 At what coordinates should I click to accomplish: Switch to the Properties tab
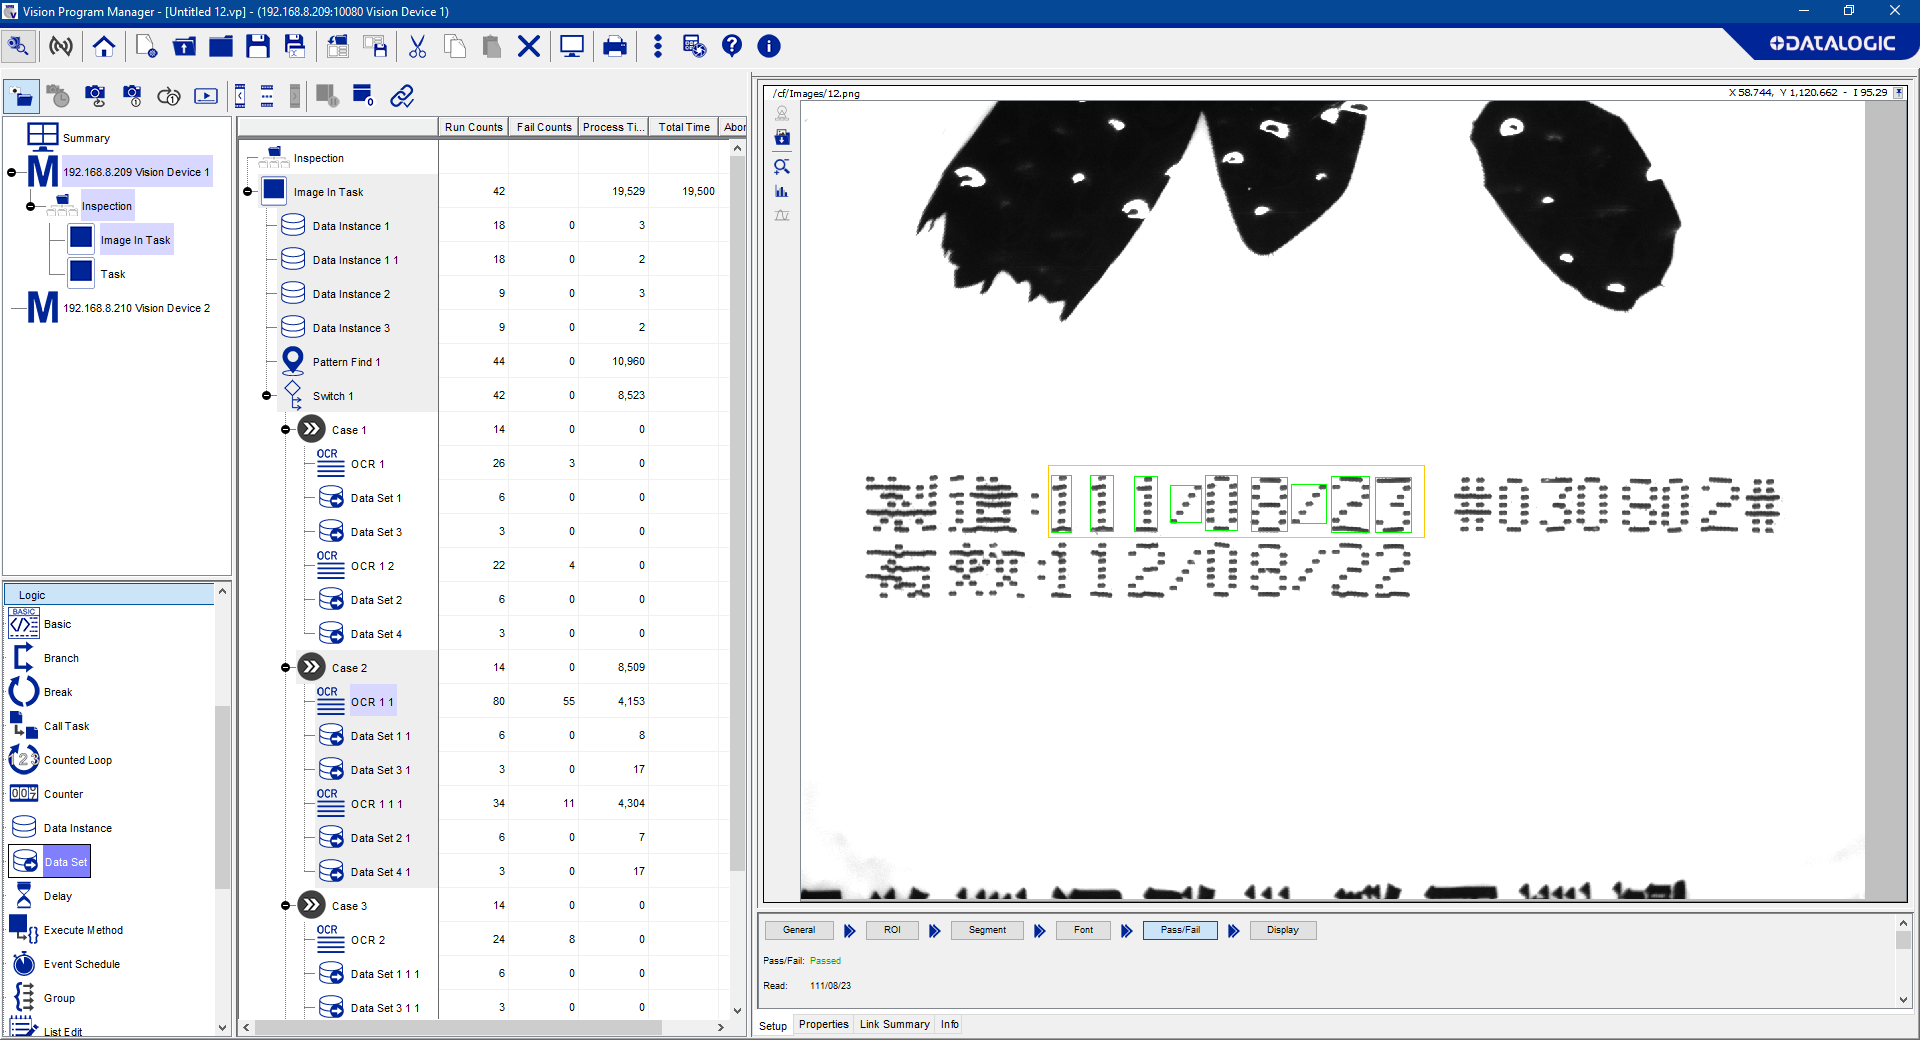coord(823,1024)
